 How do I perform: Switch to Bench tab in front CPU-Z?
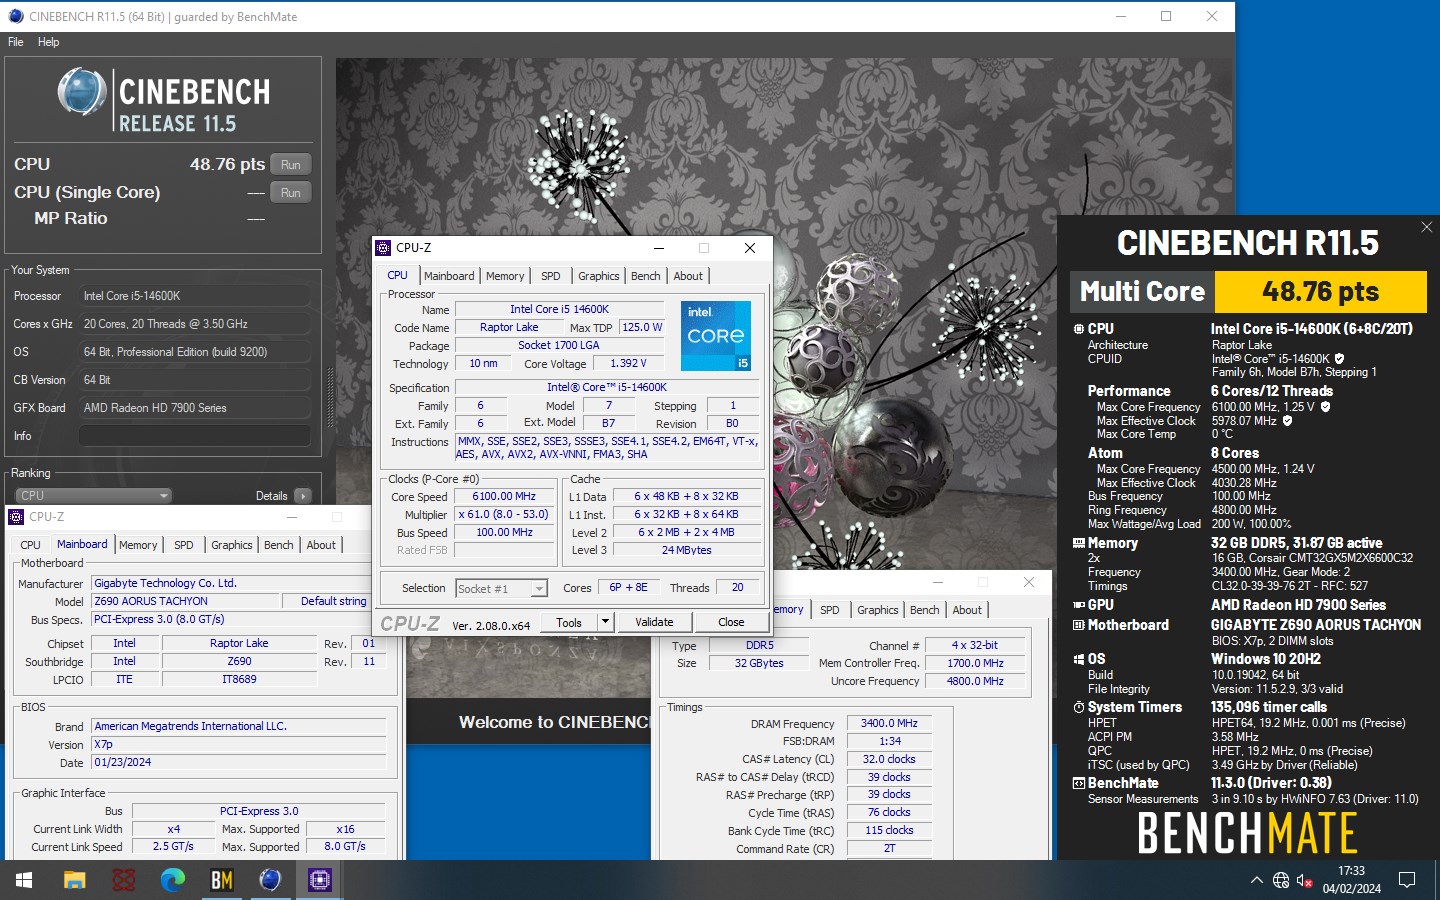coord(646,276)
